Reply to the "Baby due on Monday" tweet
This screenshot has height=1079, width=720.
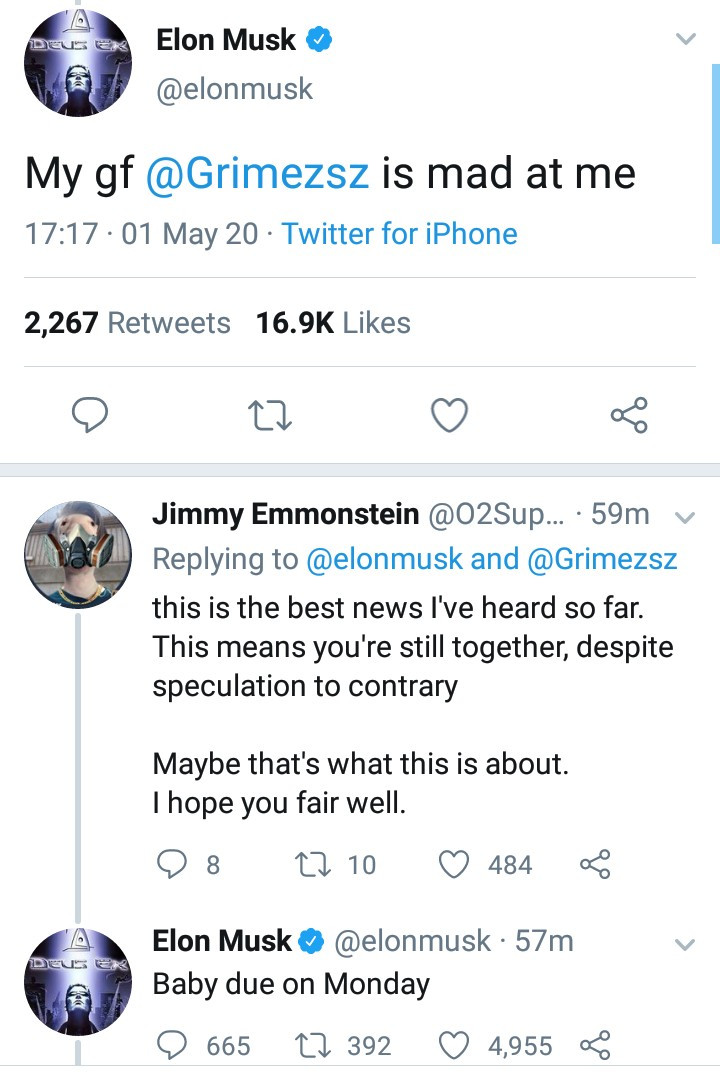click(174, 1046)
